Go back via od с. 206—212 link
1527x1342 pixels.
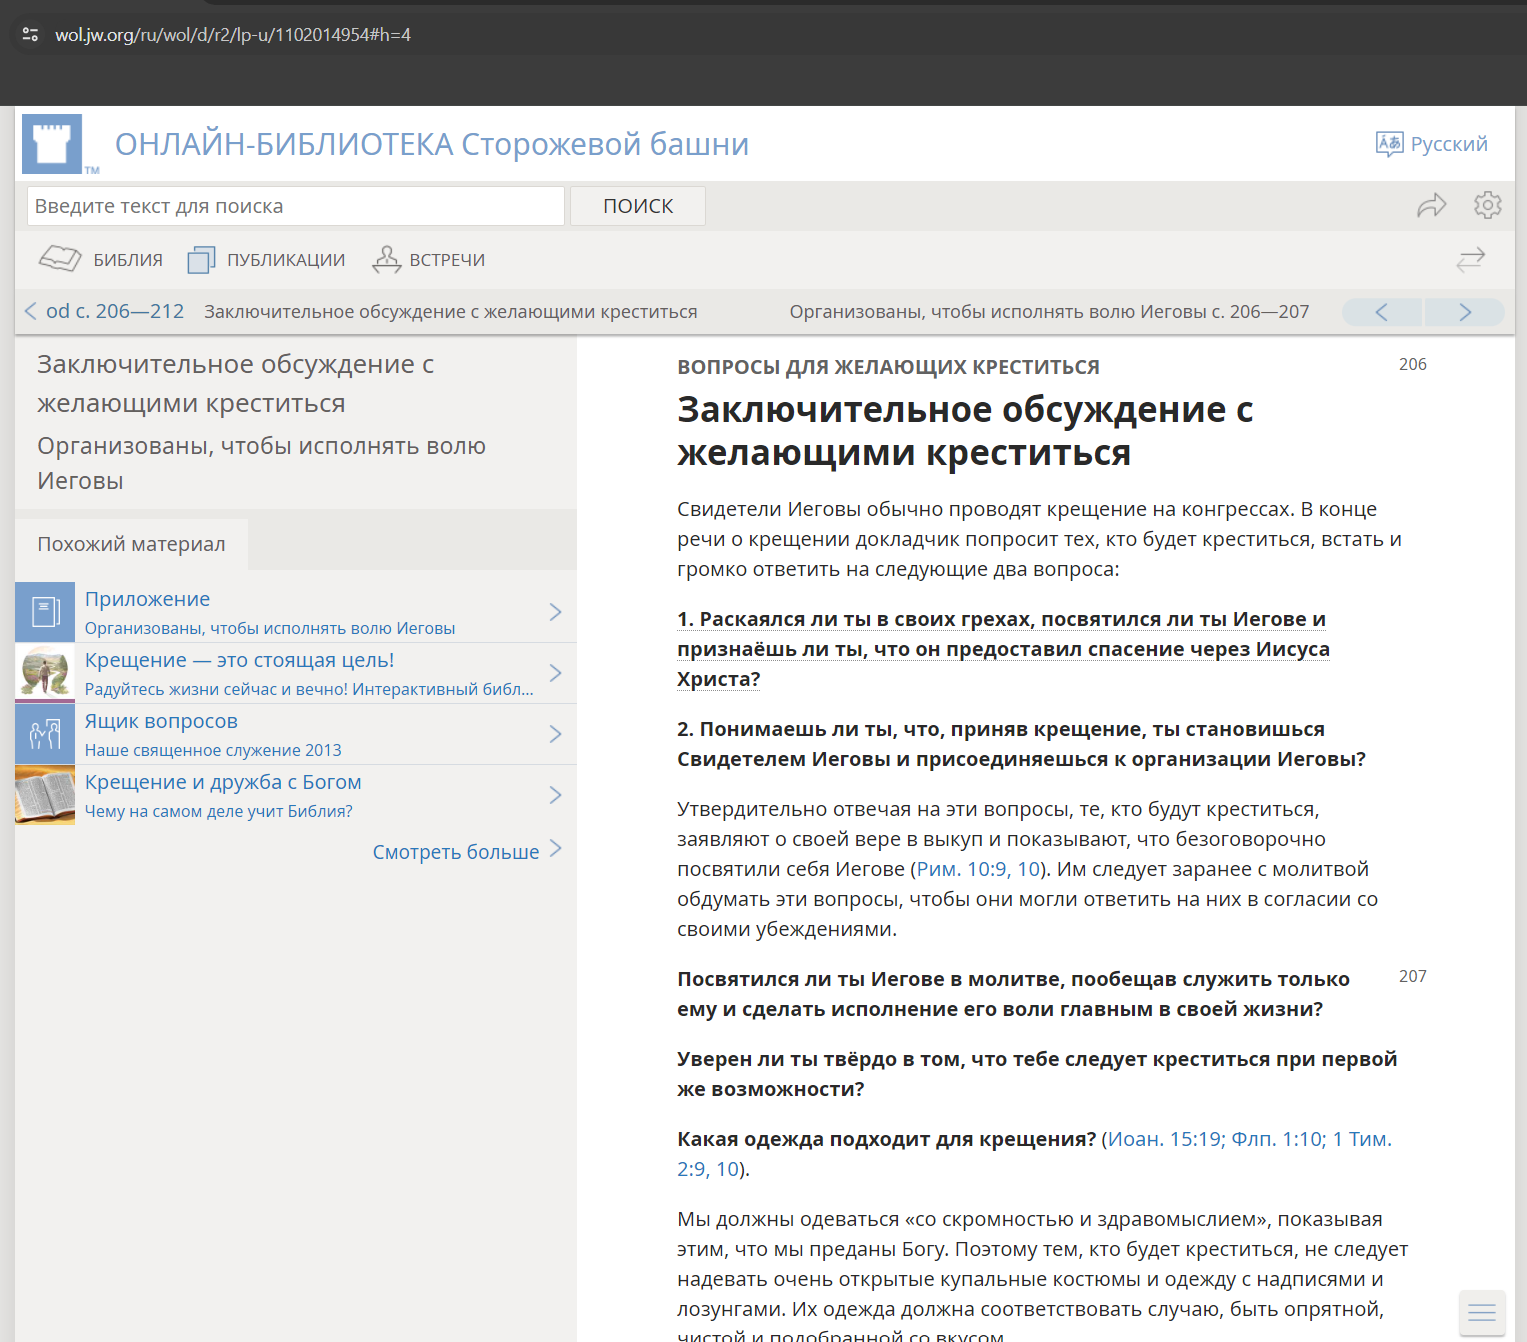pos(115,311)
